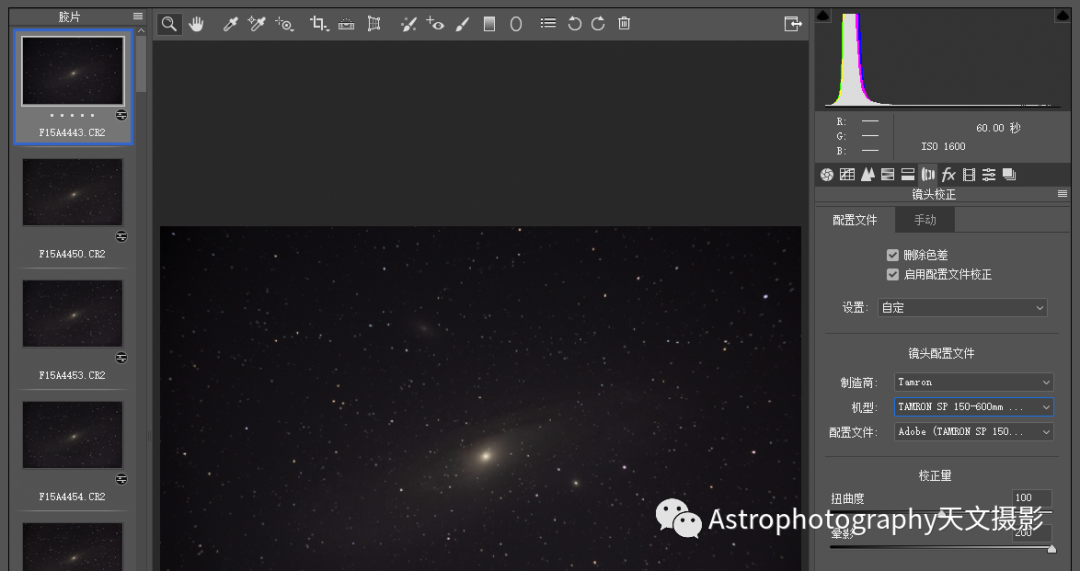Viewport: 1080px width, 571px height.
Task: Uncheck the 删除色差 checkbox
Action: (893, 255)
